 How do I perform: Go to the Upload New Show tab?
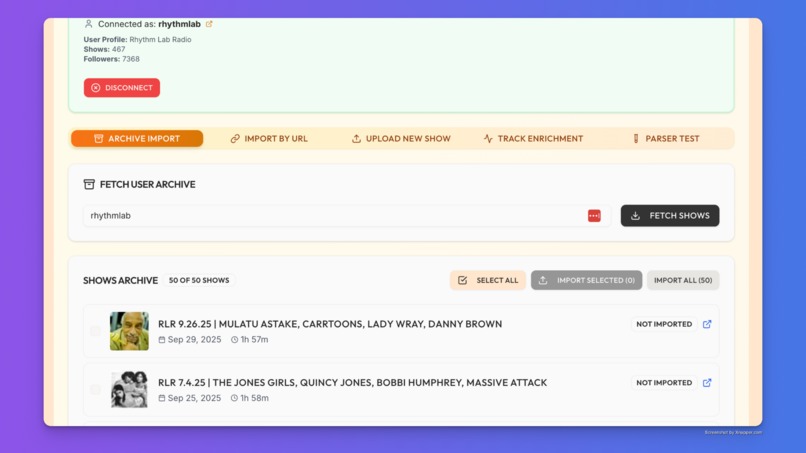[401, 139]
